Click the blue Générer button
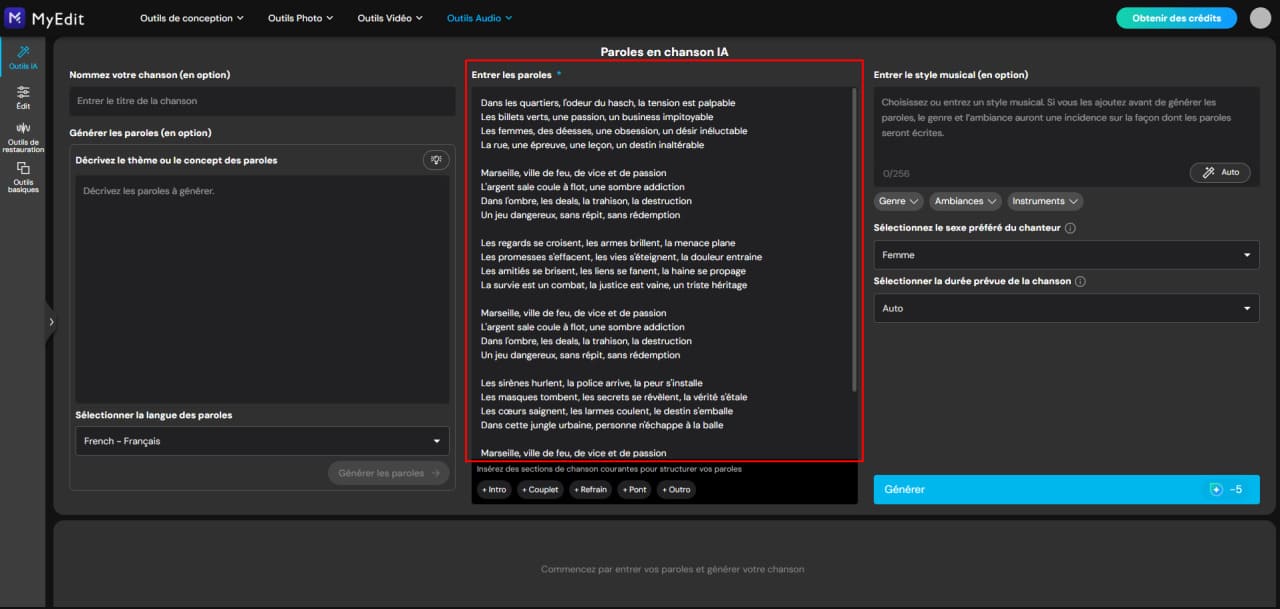 coord(1066,489)
